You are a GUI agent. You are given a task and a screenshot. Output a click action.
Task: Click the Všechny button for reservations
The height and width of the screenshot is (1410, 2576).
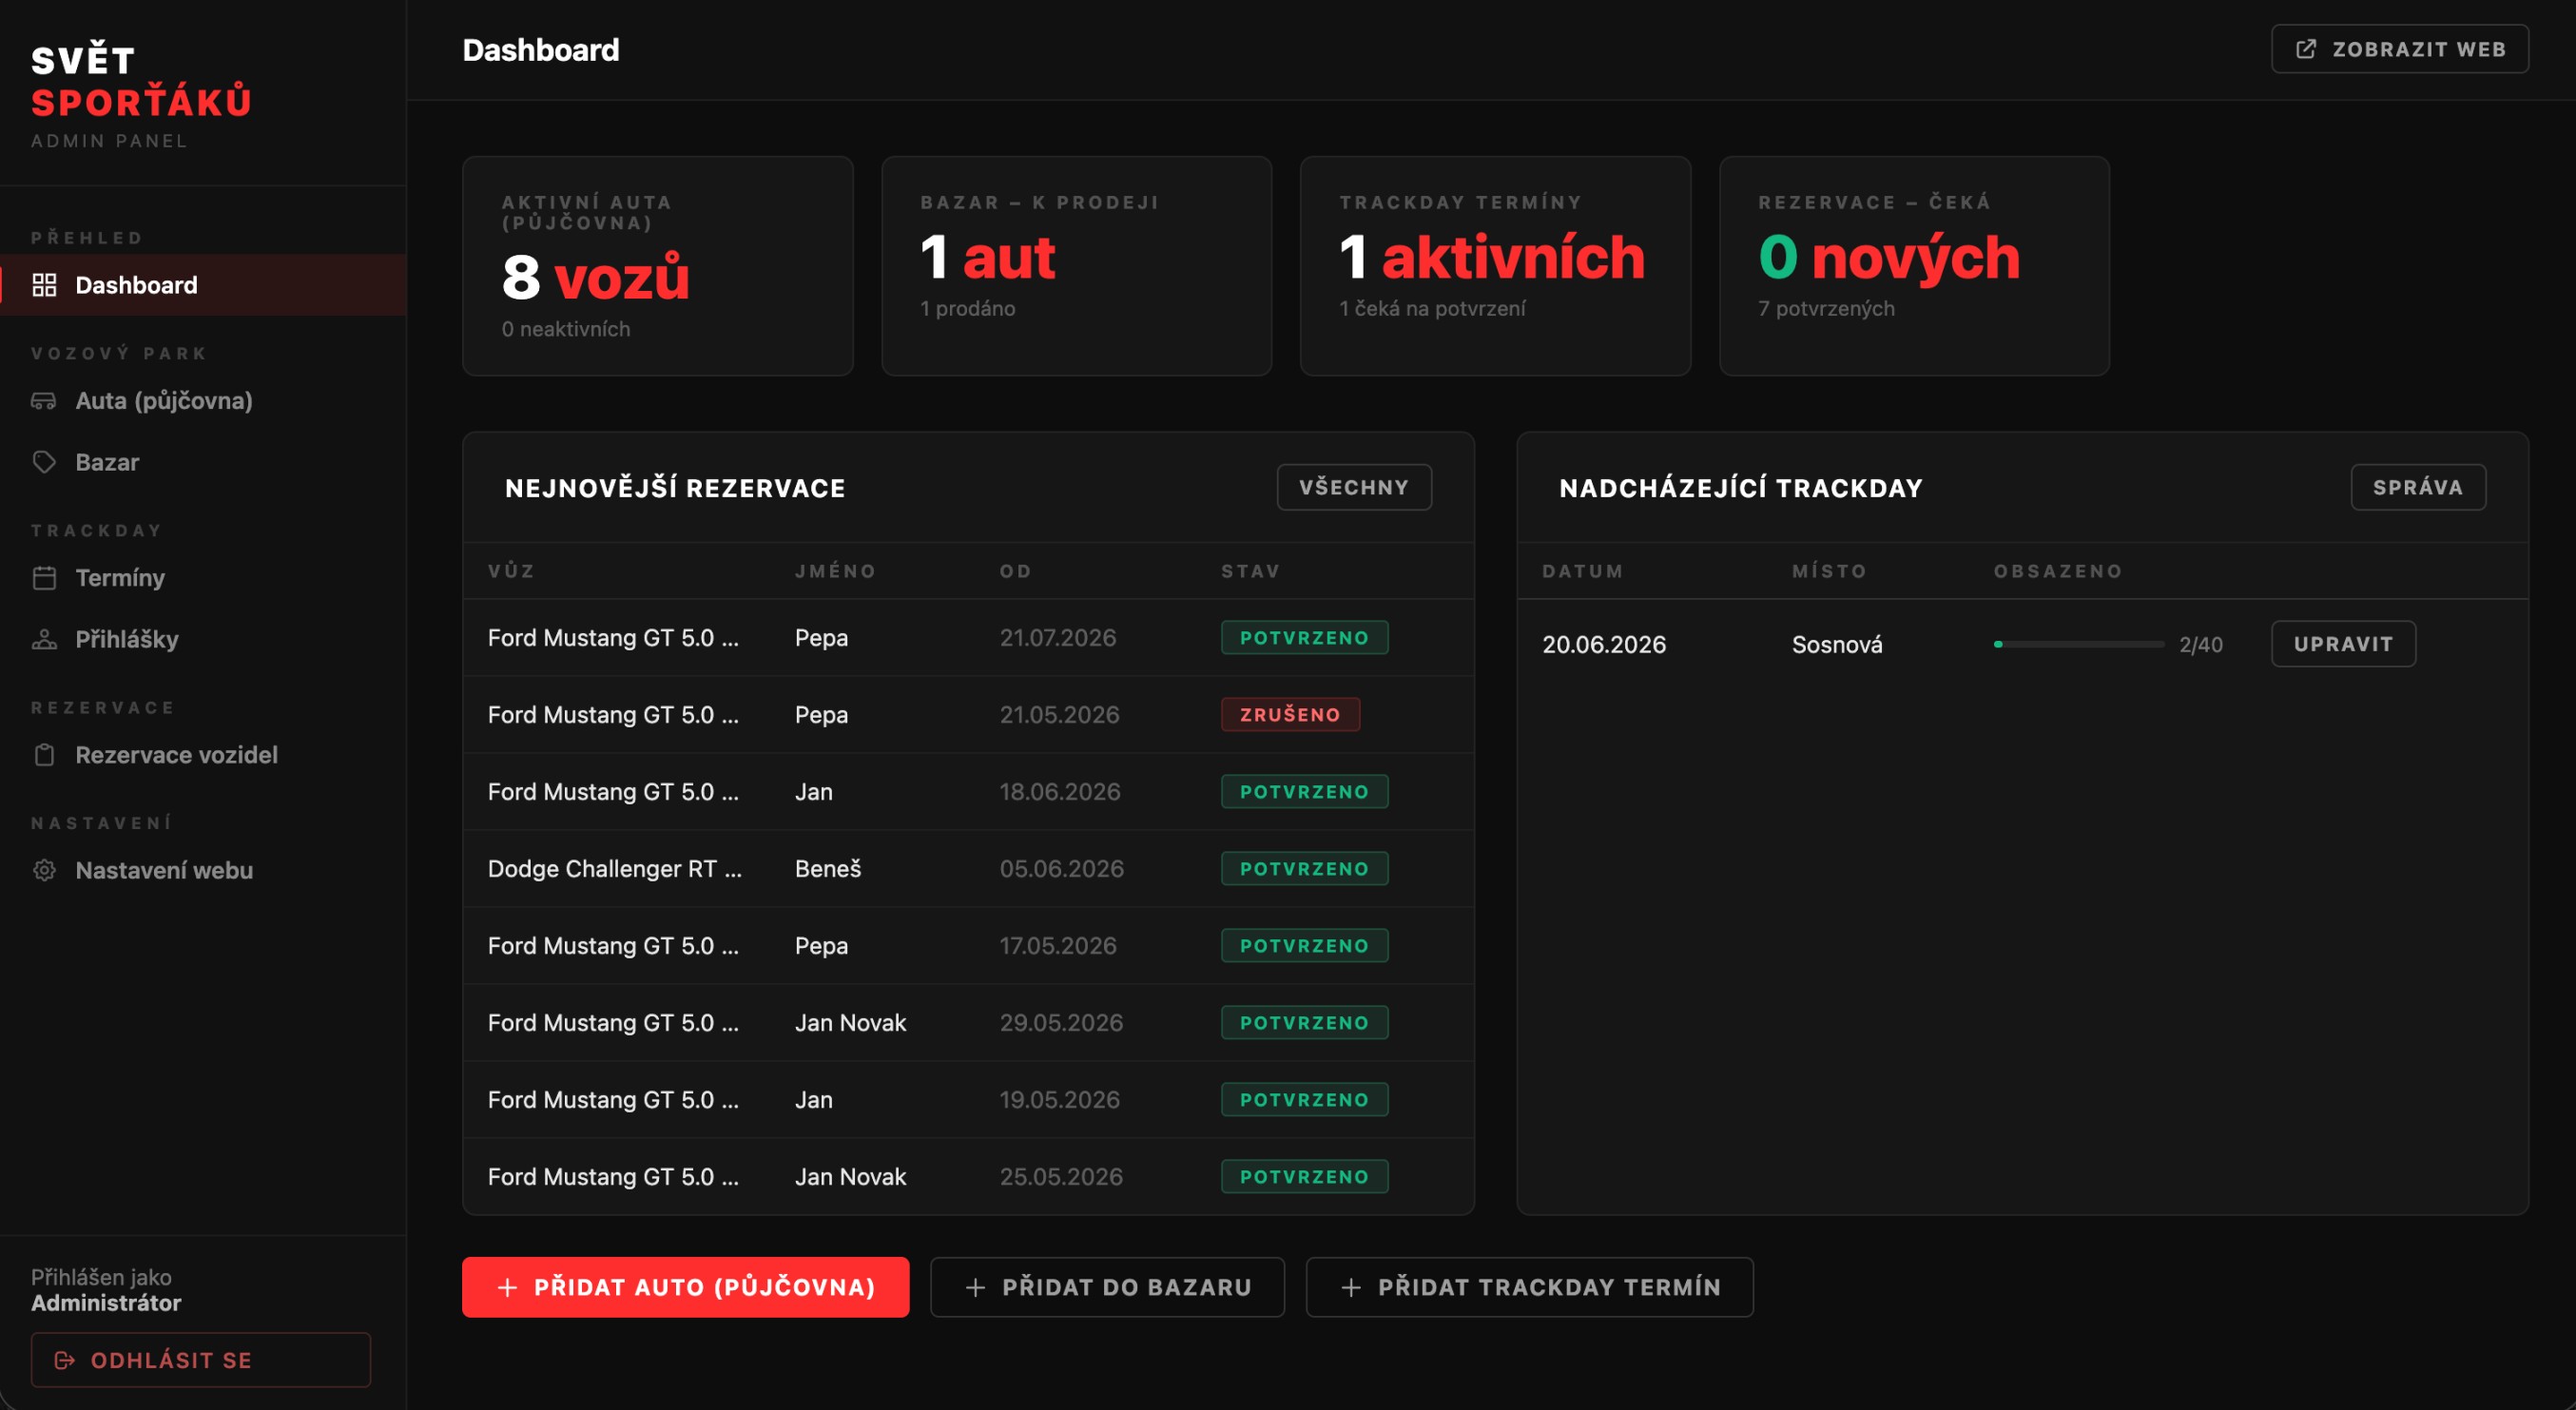(1354, 487)
